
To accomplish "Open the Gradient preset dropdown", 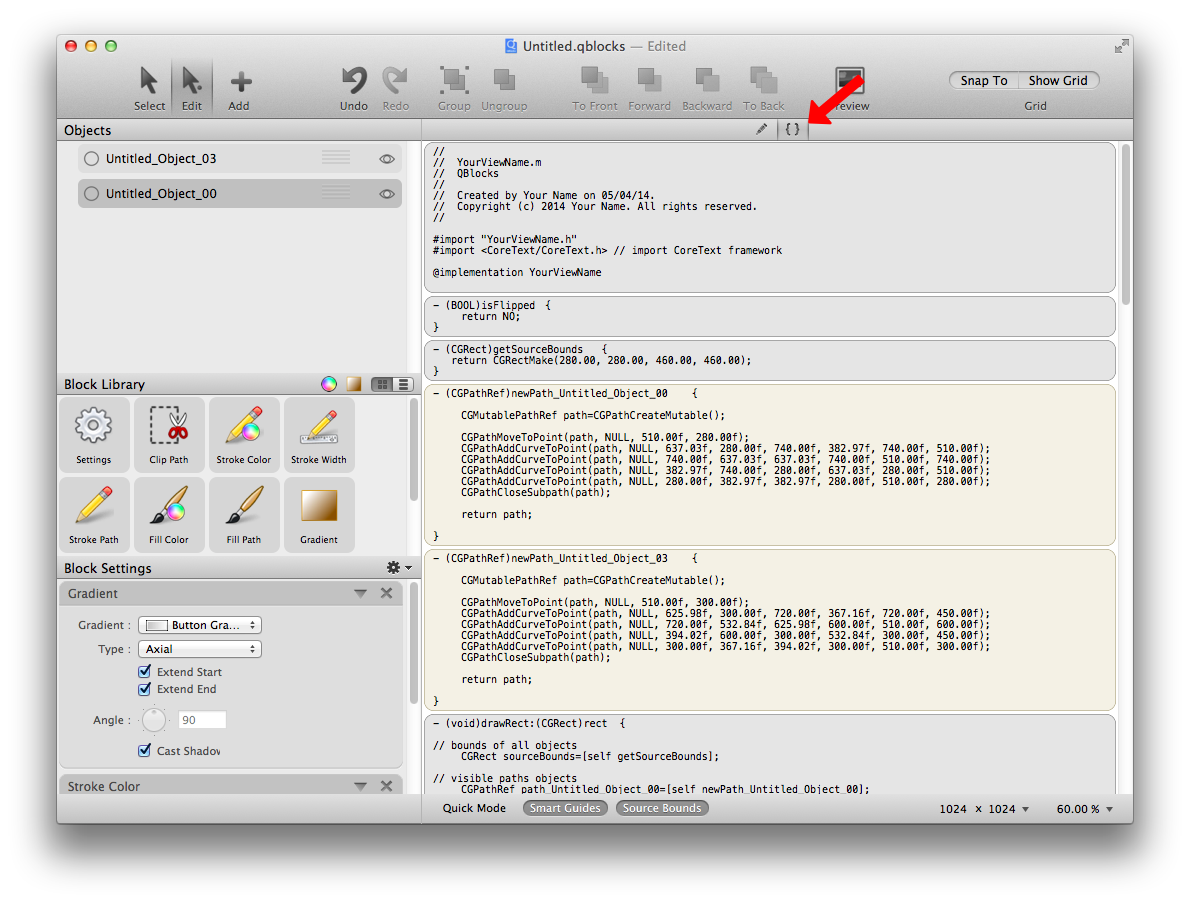I will pyautogui.click(x=200, y=625).
